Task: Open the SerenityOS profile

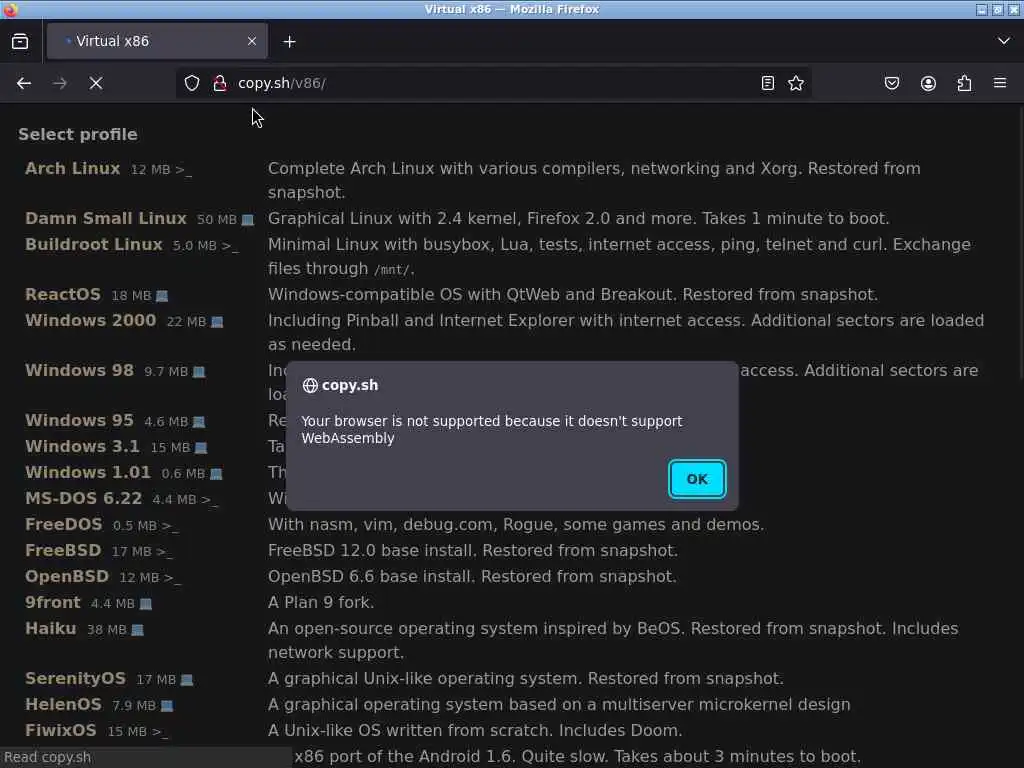Action: [75, 679]
